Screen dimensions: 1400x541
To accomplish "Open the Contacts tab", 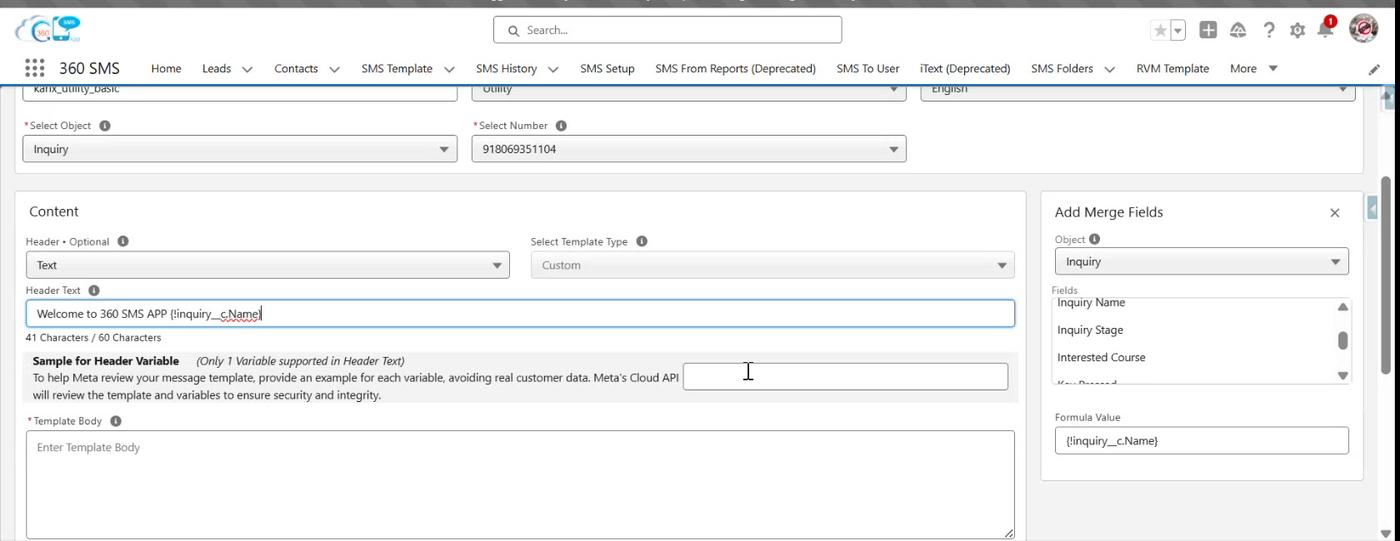I will coord(296,69).
